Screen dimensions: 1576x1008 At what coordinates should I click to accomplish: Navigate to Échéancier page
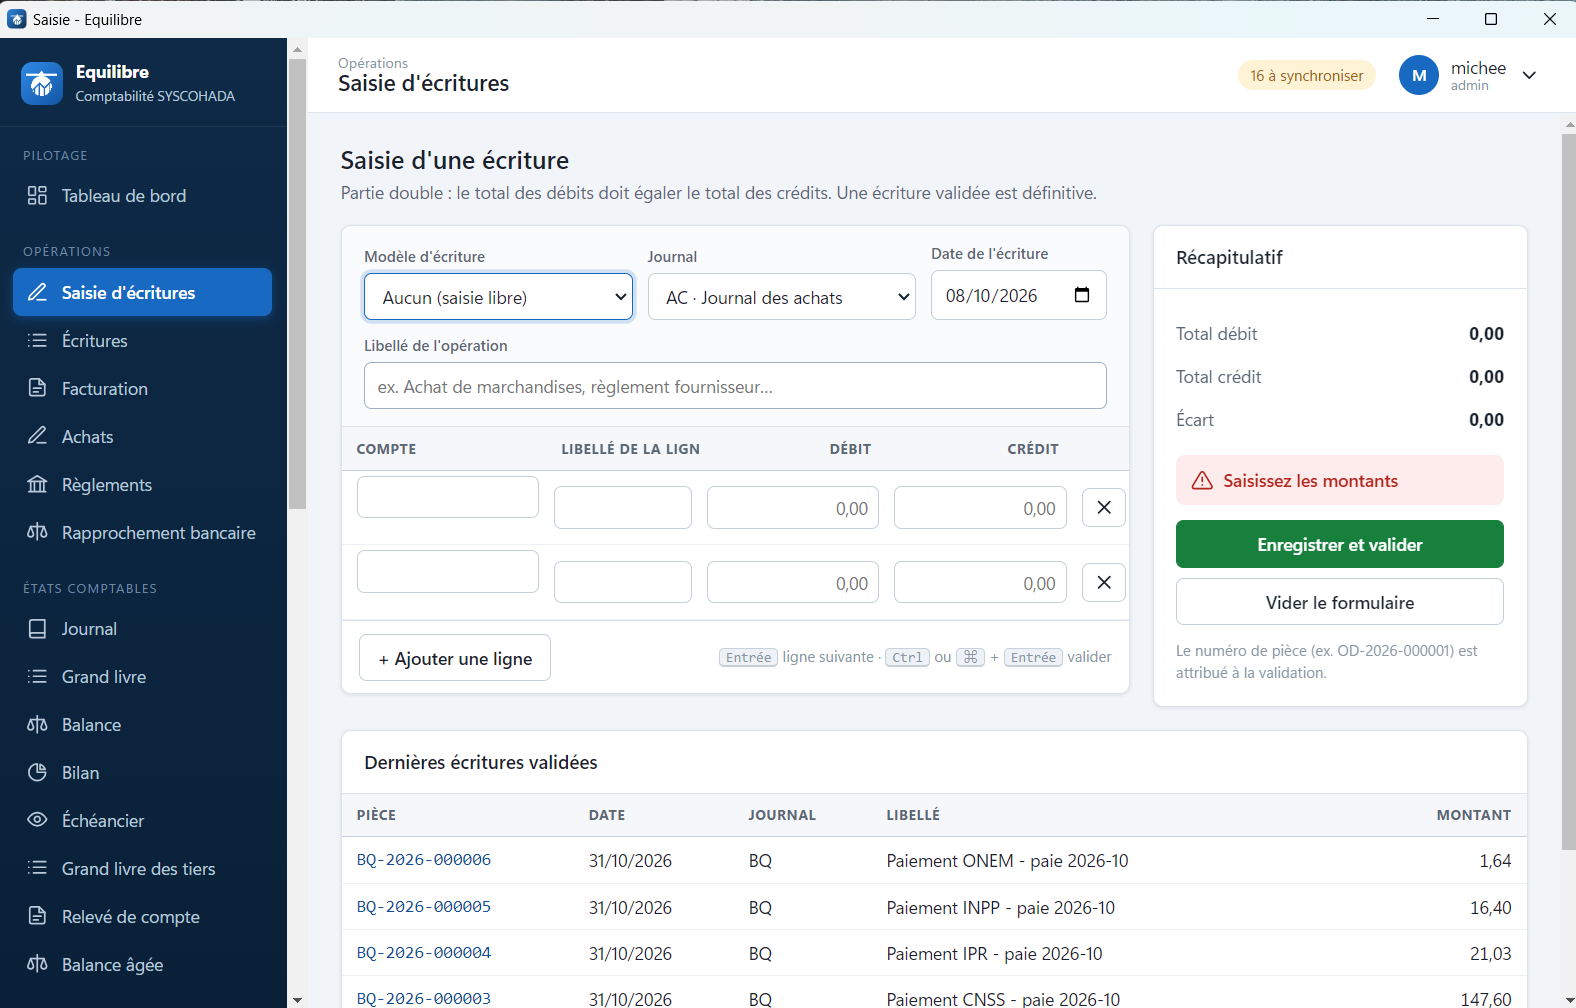[142, 821]
